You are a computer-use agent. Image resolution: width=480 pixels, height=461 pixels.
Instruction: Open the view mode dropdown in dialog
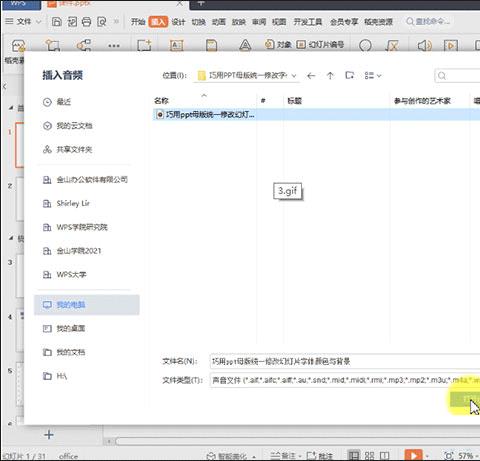(x=373, y=76)
